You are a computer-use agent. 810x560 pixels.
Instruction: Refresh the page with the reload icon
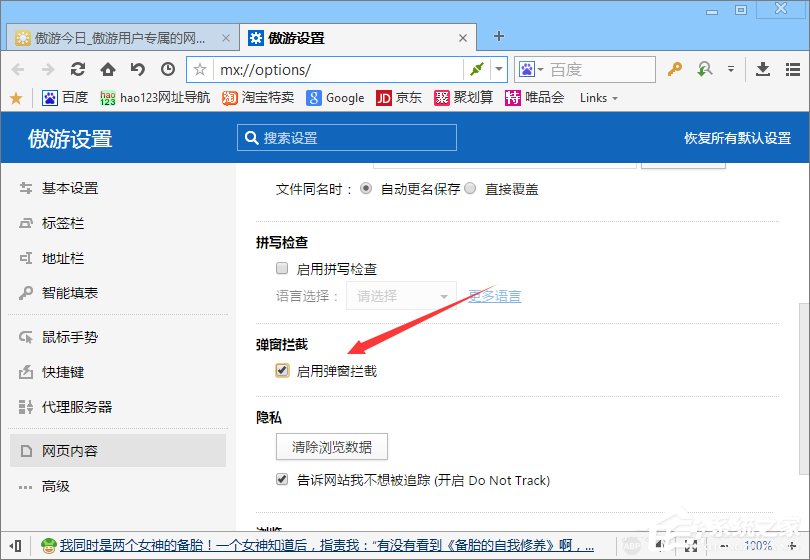point(78,69)
